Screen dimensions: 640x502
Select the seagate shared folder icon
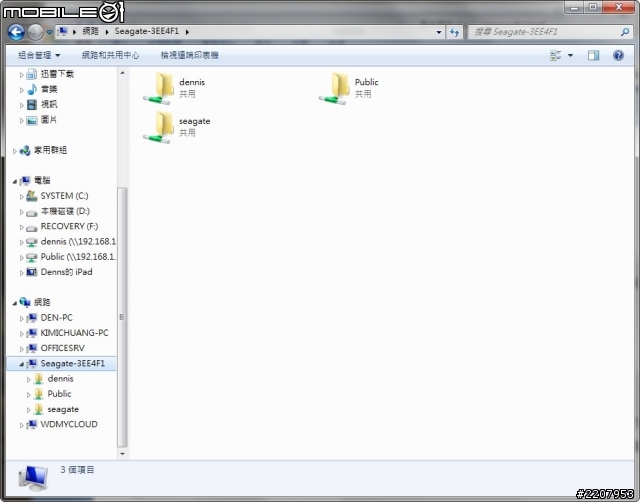point(159,127)
